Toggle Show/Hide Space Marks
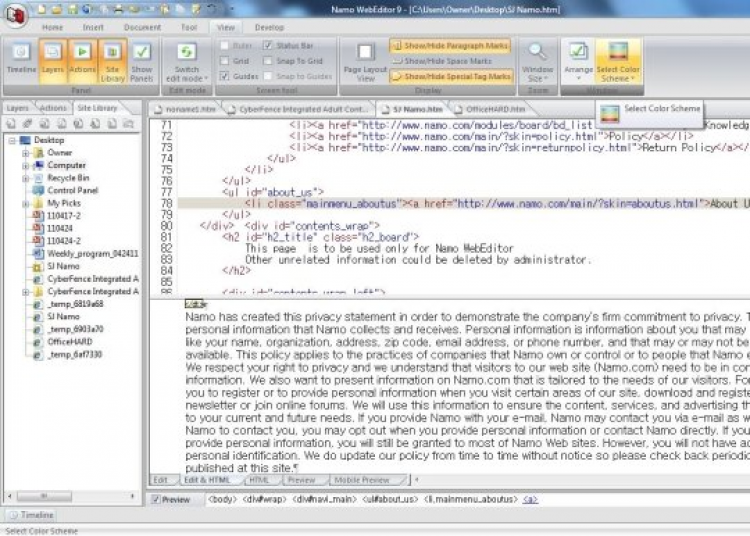Image resolution: width=750 pixels, height=536 pixels. 442,61
